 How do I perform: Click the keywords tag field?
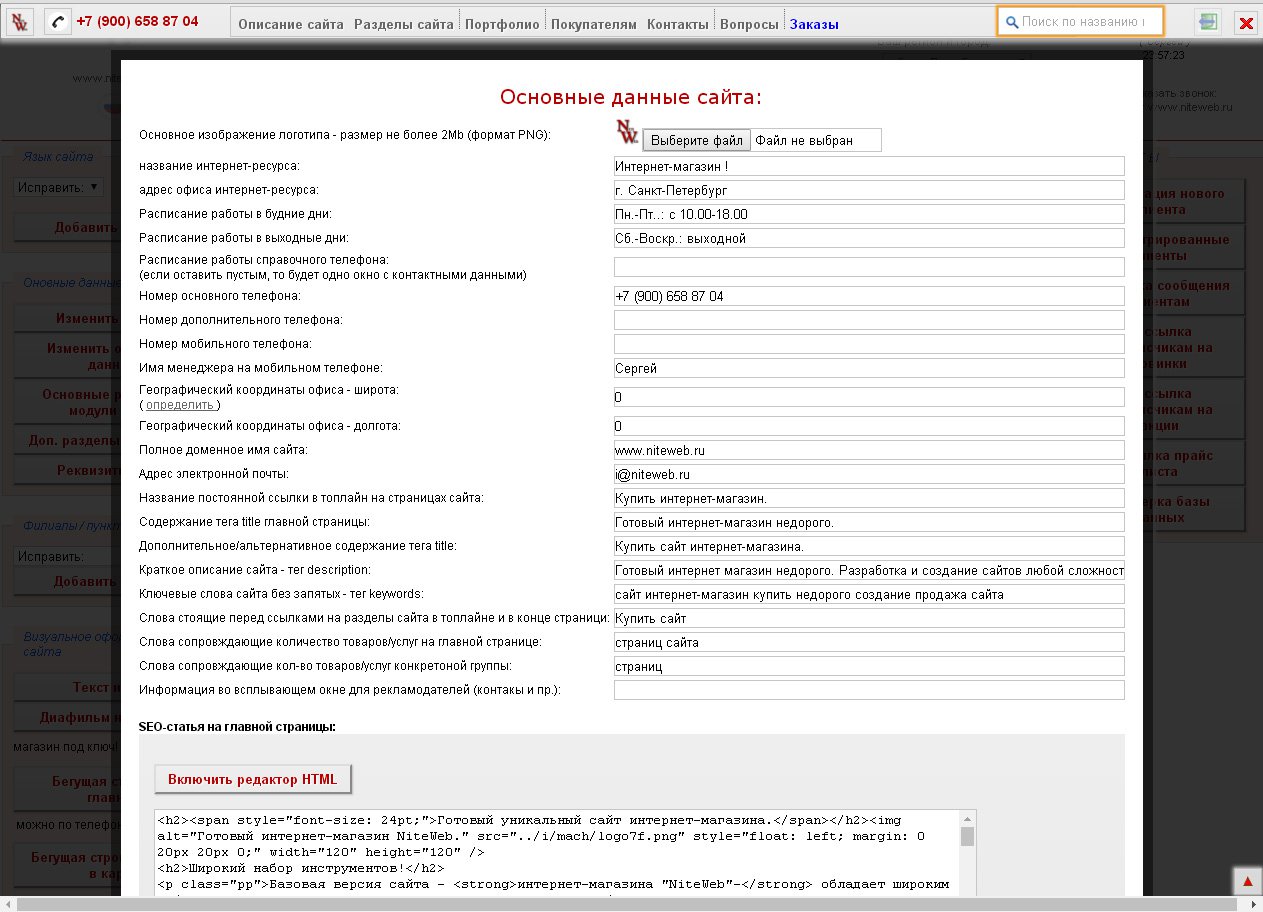[869, 594]
